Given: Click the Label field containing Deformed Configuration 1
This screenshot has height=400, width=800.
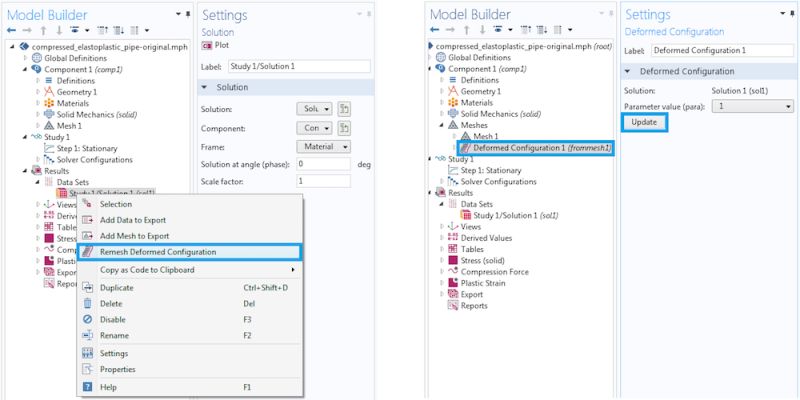Looking at the screenshot, I should (x=723, y=51).
